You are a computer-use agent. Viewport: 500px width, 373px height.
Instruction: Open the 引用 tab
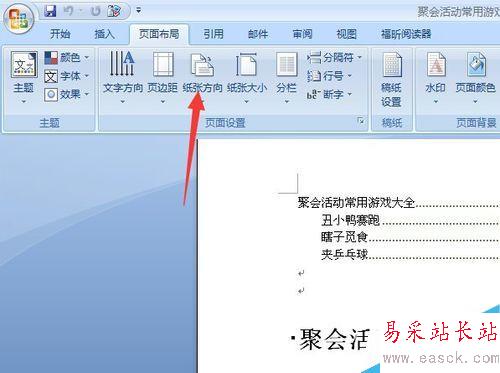click(214, 34)
